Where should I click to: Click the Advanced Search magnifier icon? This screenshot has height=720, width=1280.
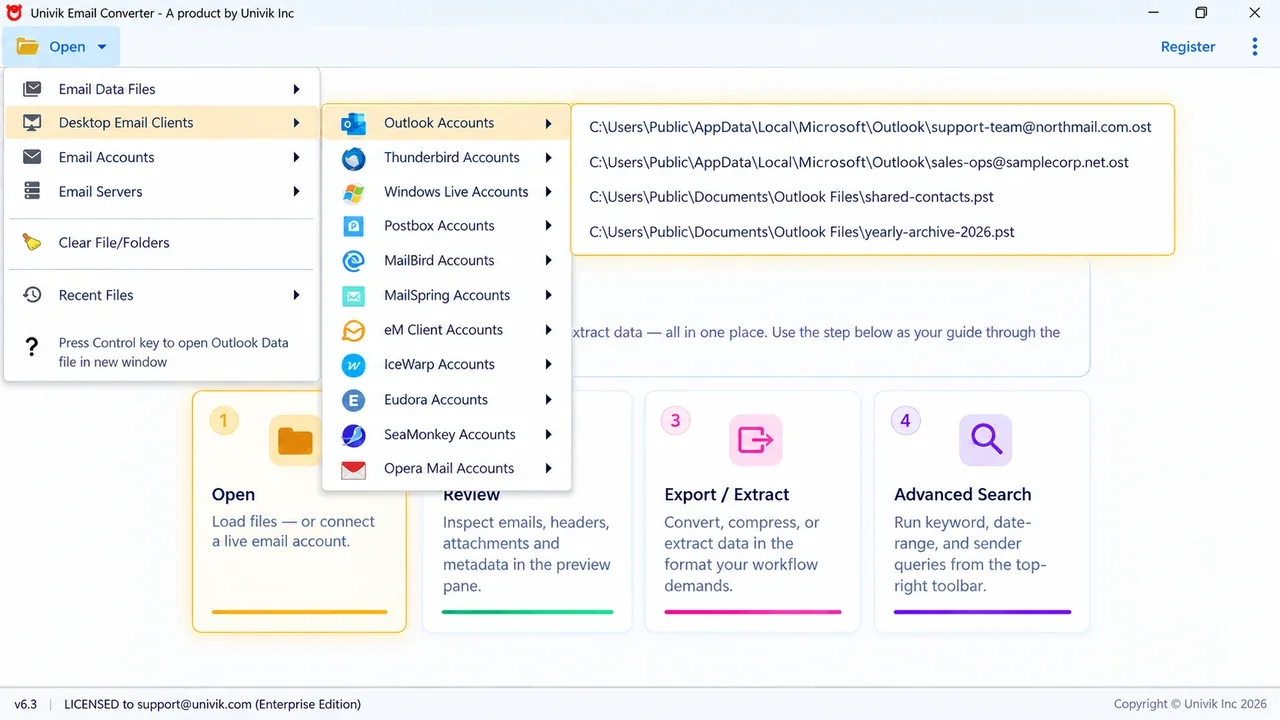click(986, 439)
